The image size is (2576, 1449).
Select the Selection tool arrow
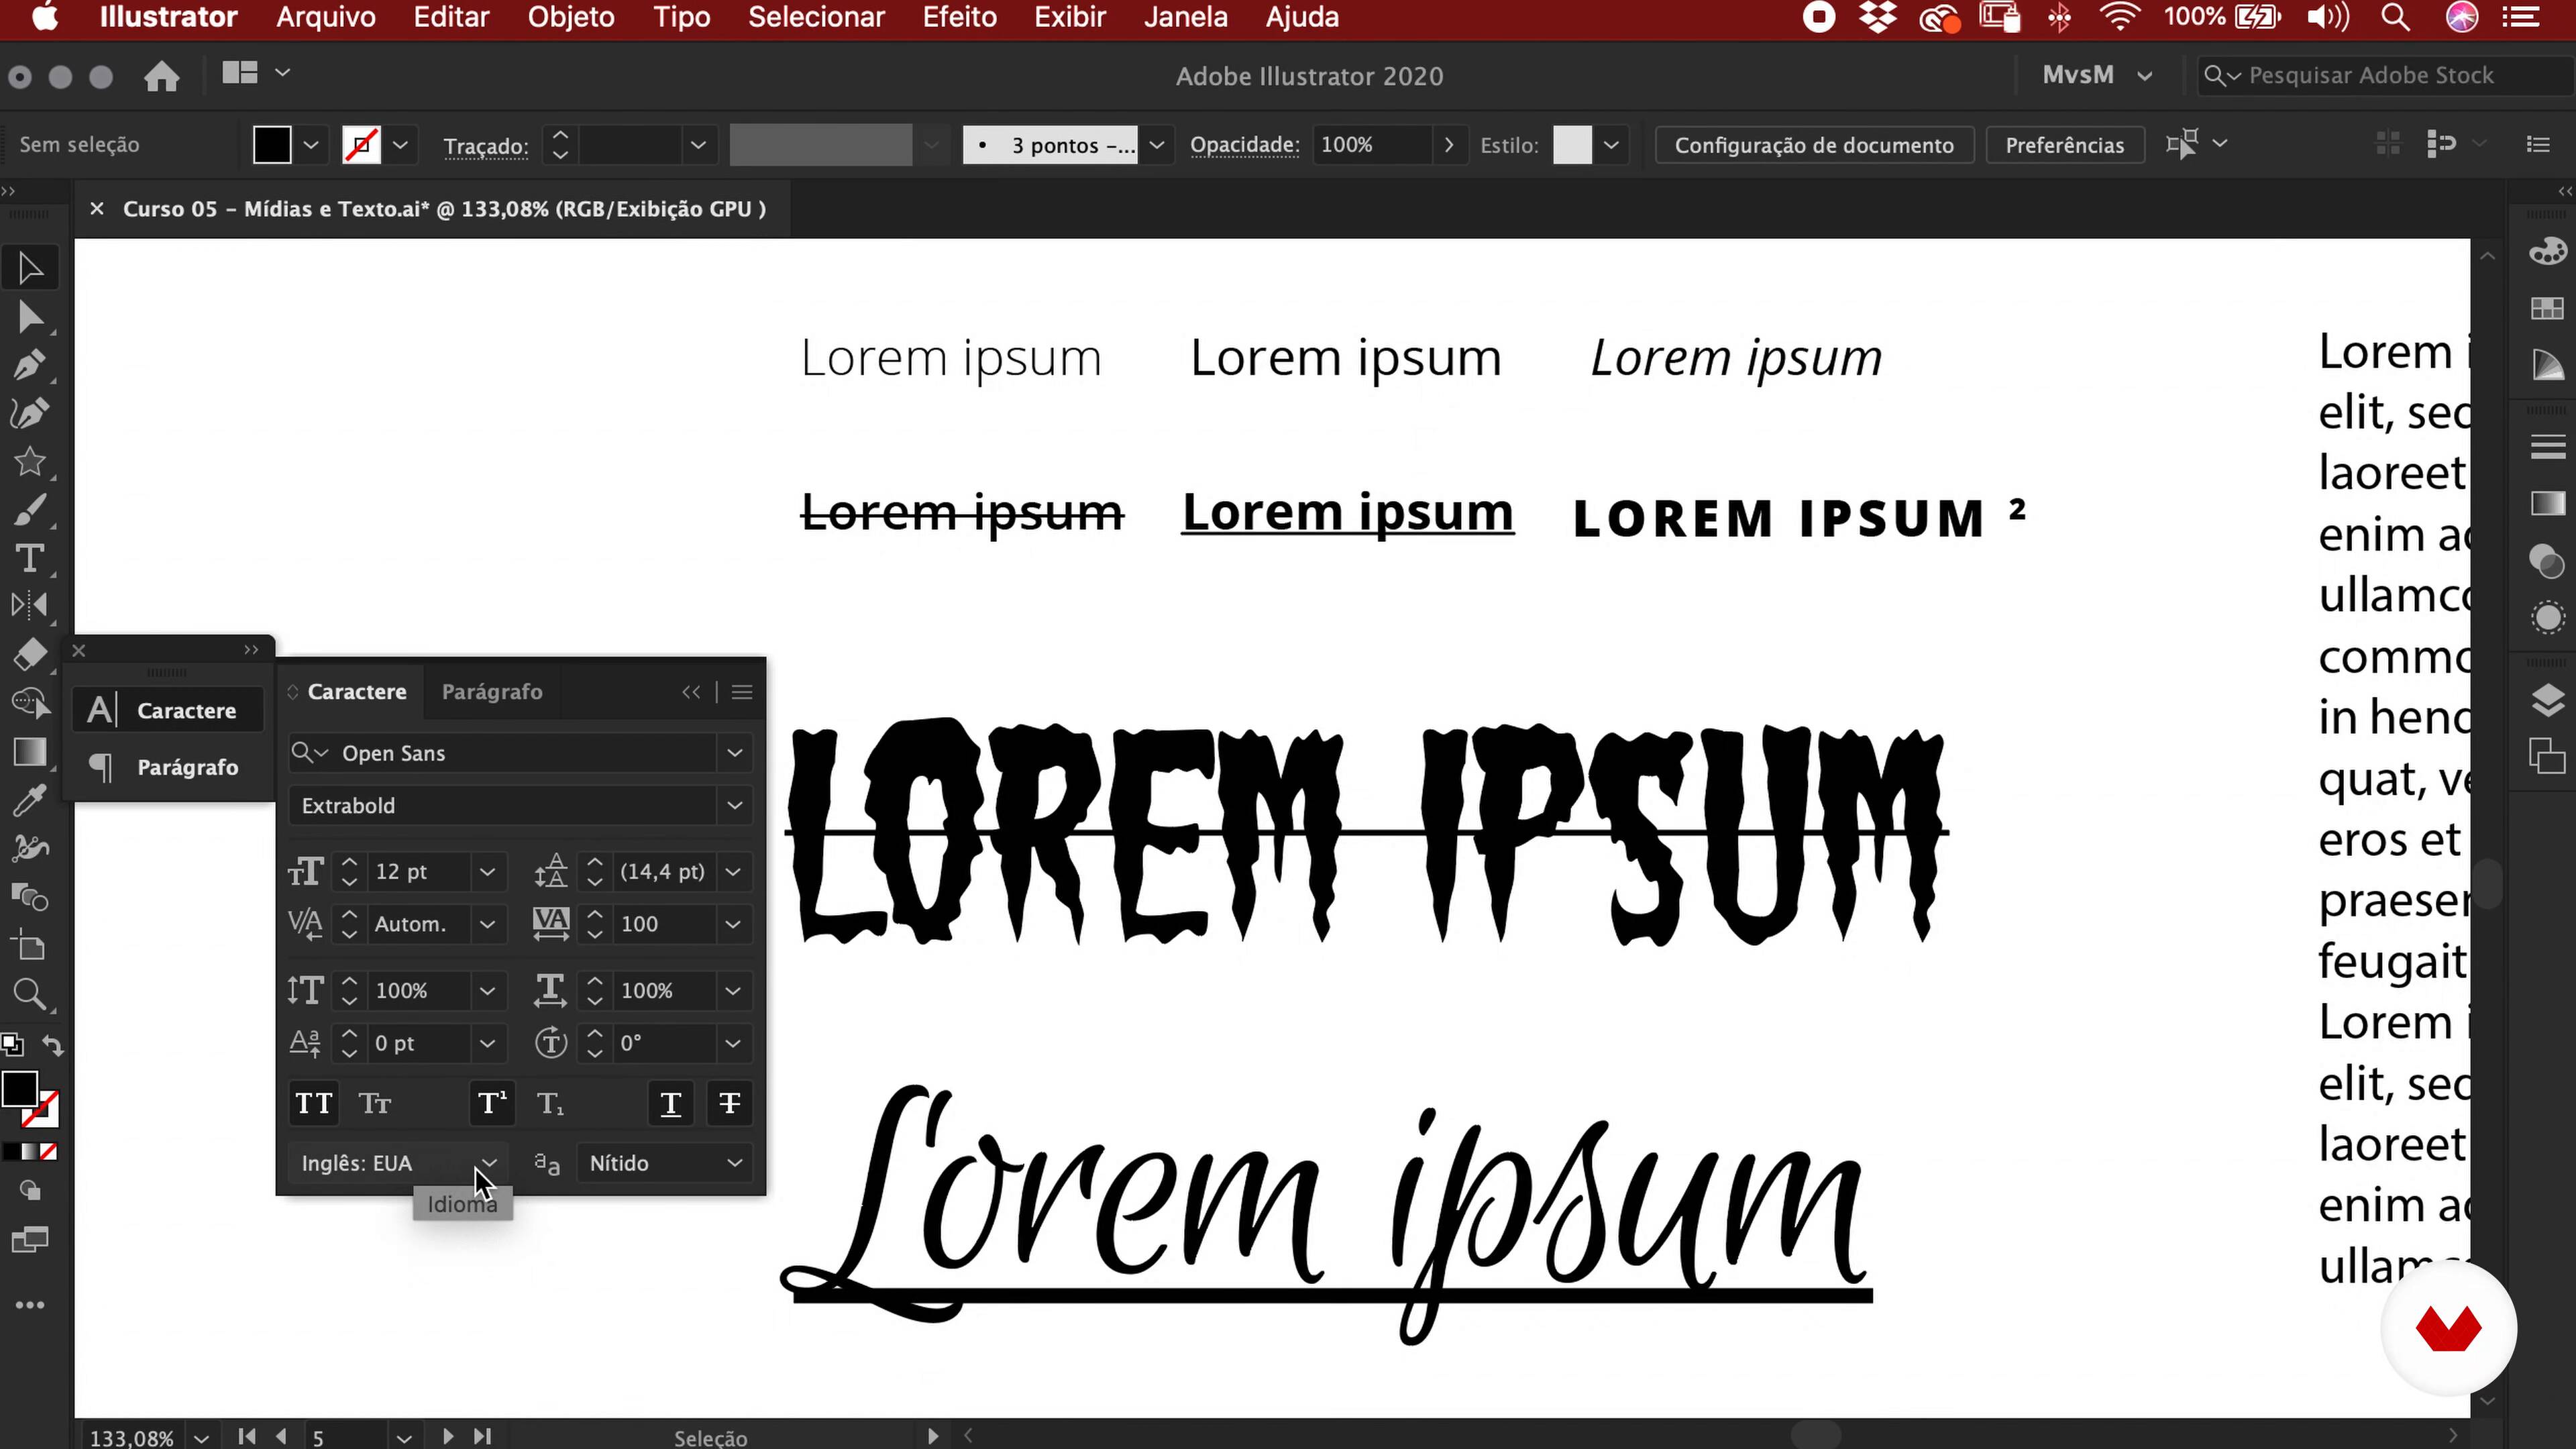30,268
